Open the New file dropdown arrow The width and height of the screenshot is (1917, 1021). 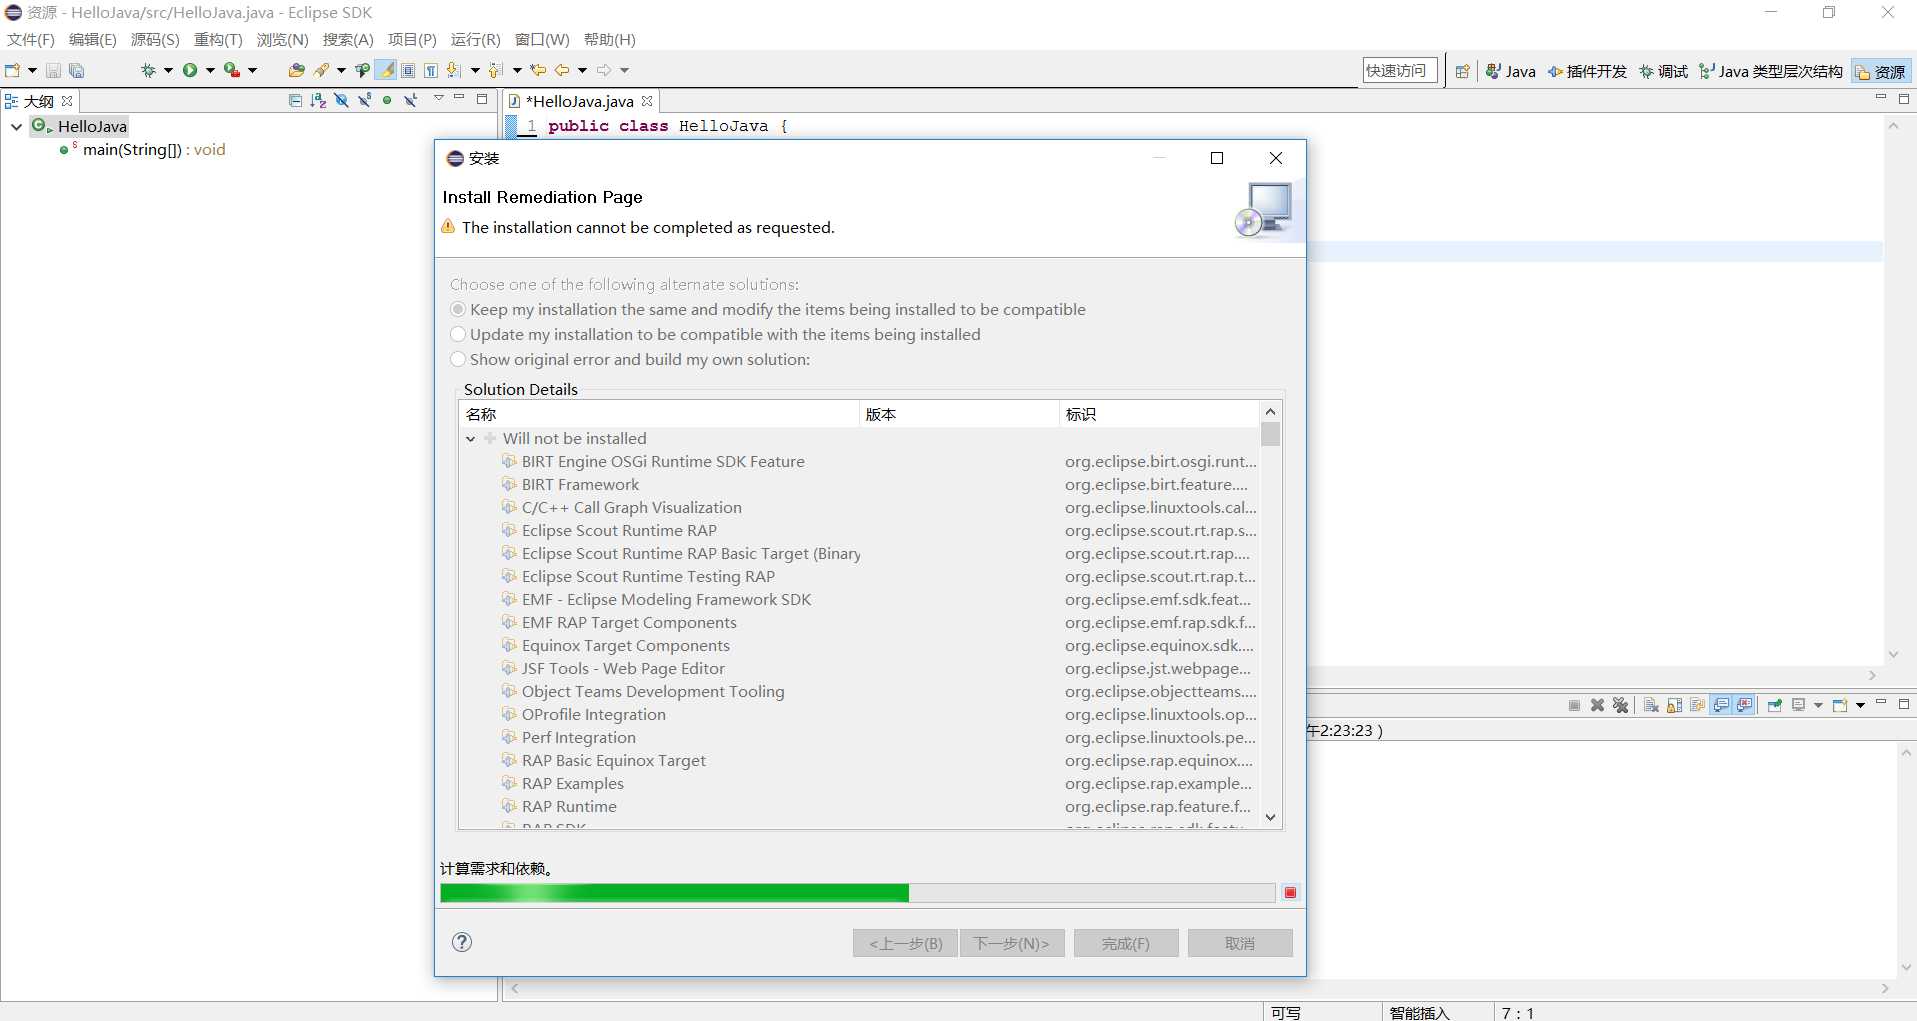point(32,70)
